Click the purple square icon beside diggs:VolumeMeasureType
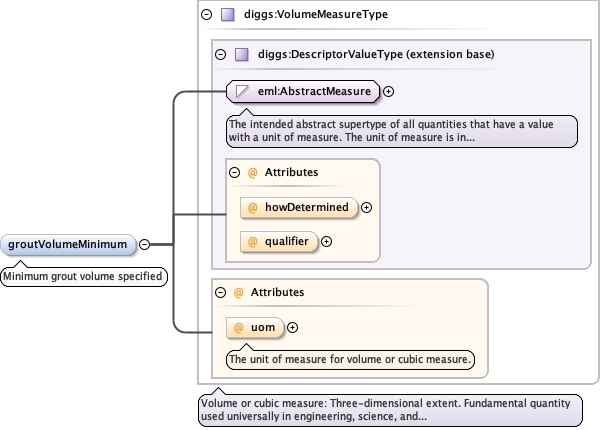This screenshot has height=430, width=601. click(227, 15)
